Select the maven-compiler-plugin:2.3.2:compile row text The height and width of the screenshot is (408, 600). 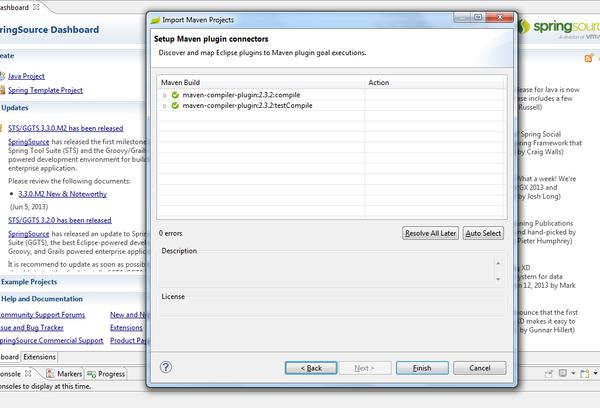(241, 95)
